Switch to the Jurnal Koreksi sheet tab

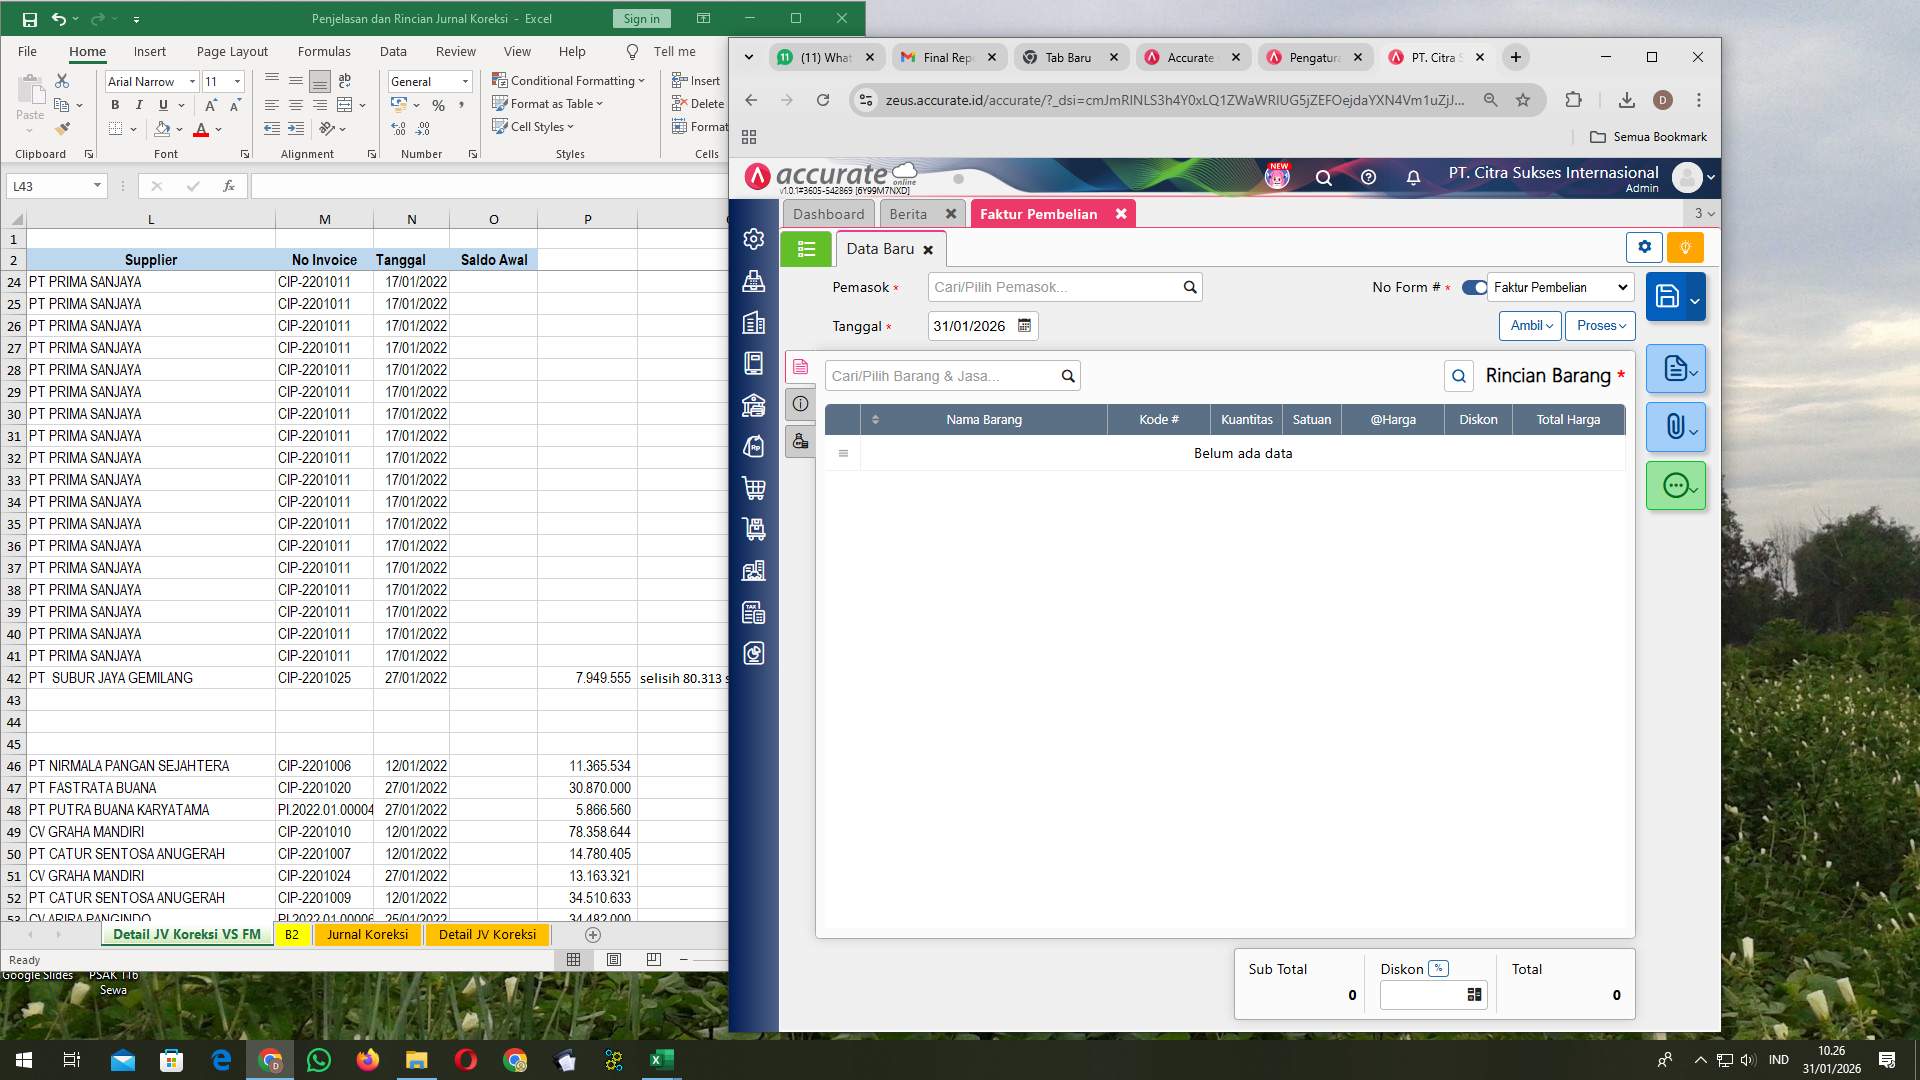pos(367,934)
